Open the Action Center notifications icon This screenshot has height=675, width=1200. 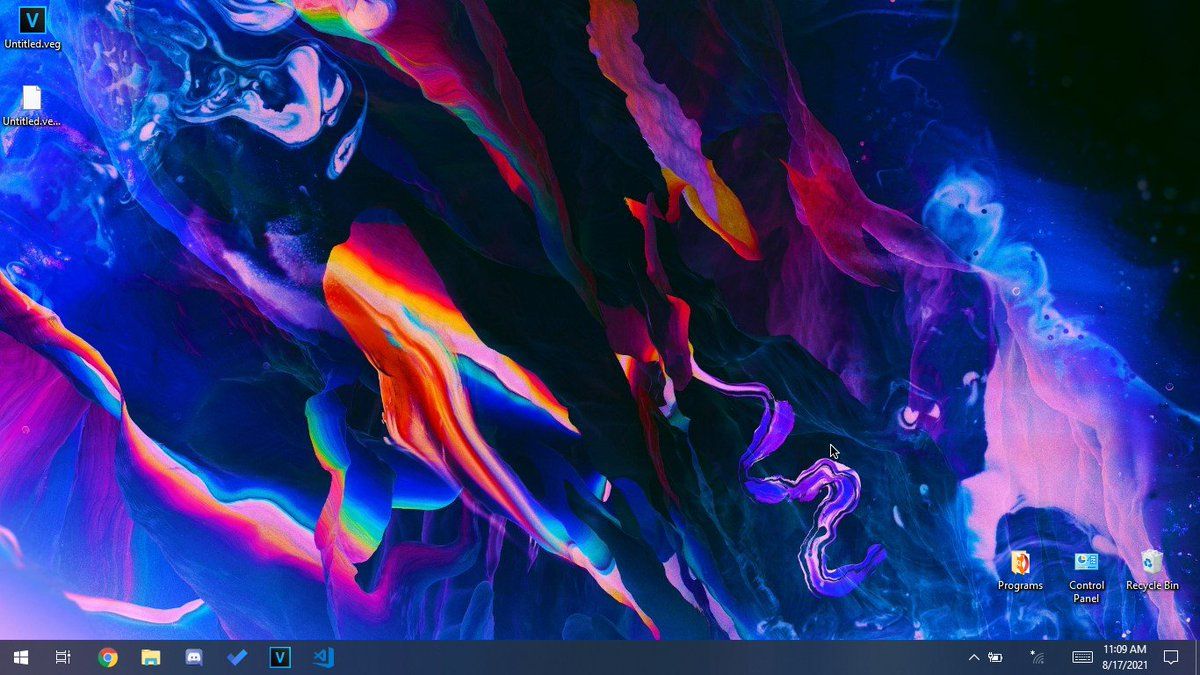tap(1171, 657)
